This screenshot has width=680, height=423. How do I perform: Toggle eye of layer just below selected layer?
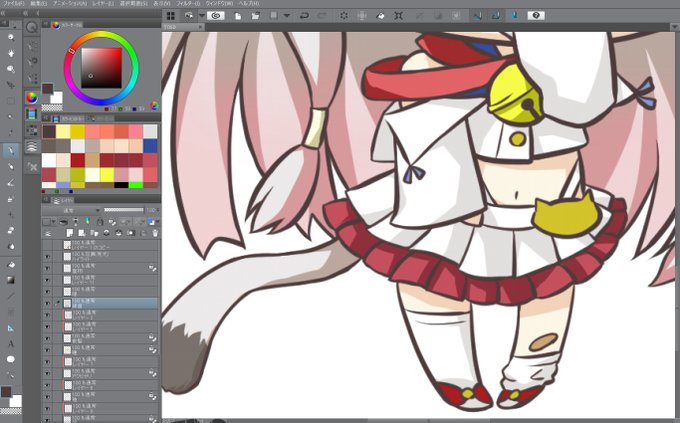(x=47, y=315)
